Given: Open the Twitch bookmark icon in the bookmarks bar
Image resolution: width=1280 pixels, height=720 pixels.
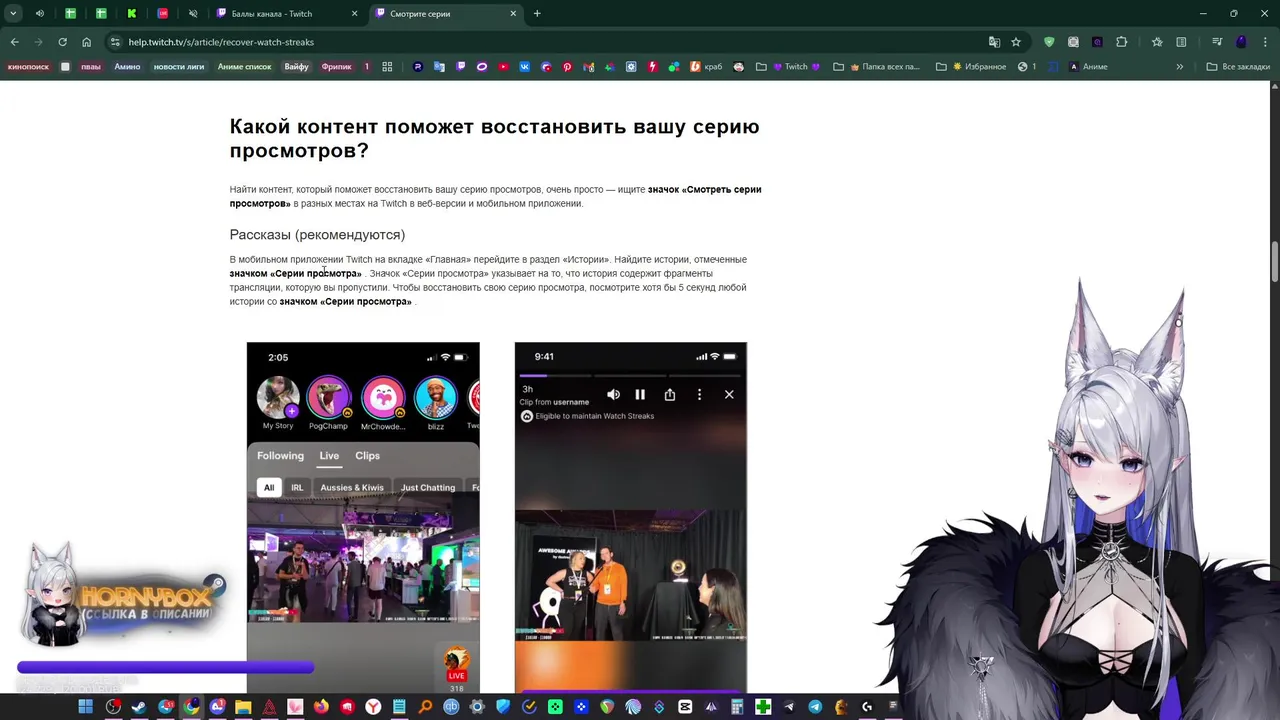Looking at the screenshot, I should 460,67.
